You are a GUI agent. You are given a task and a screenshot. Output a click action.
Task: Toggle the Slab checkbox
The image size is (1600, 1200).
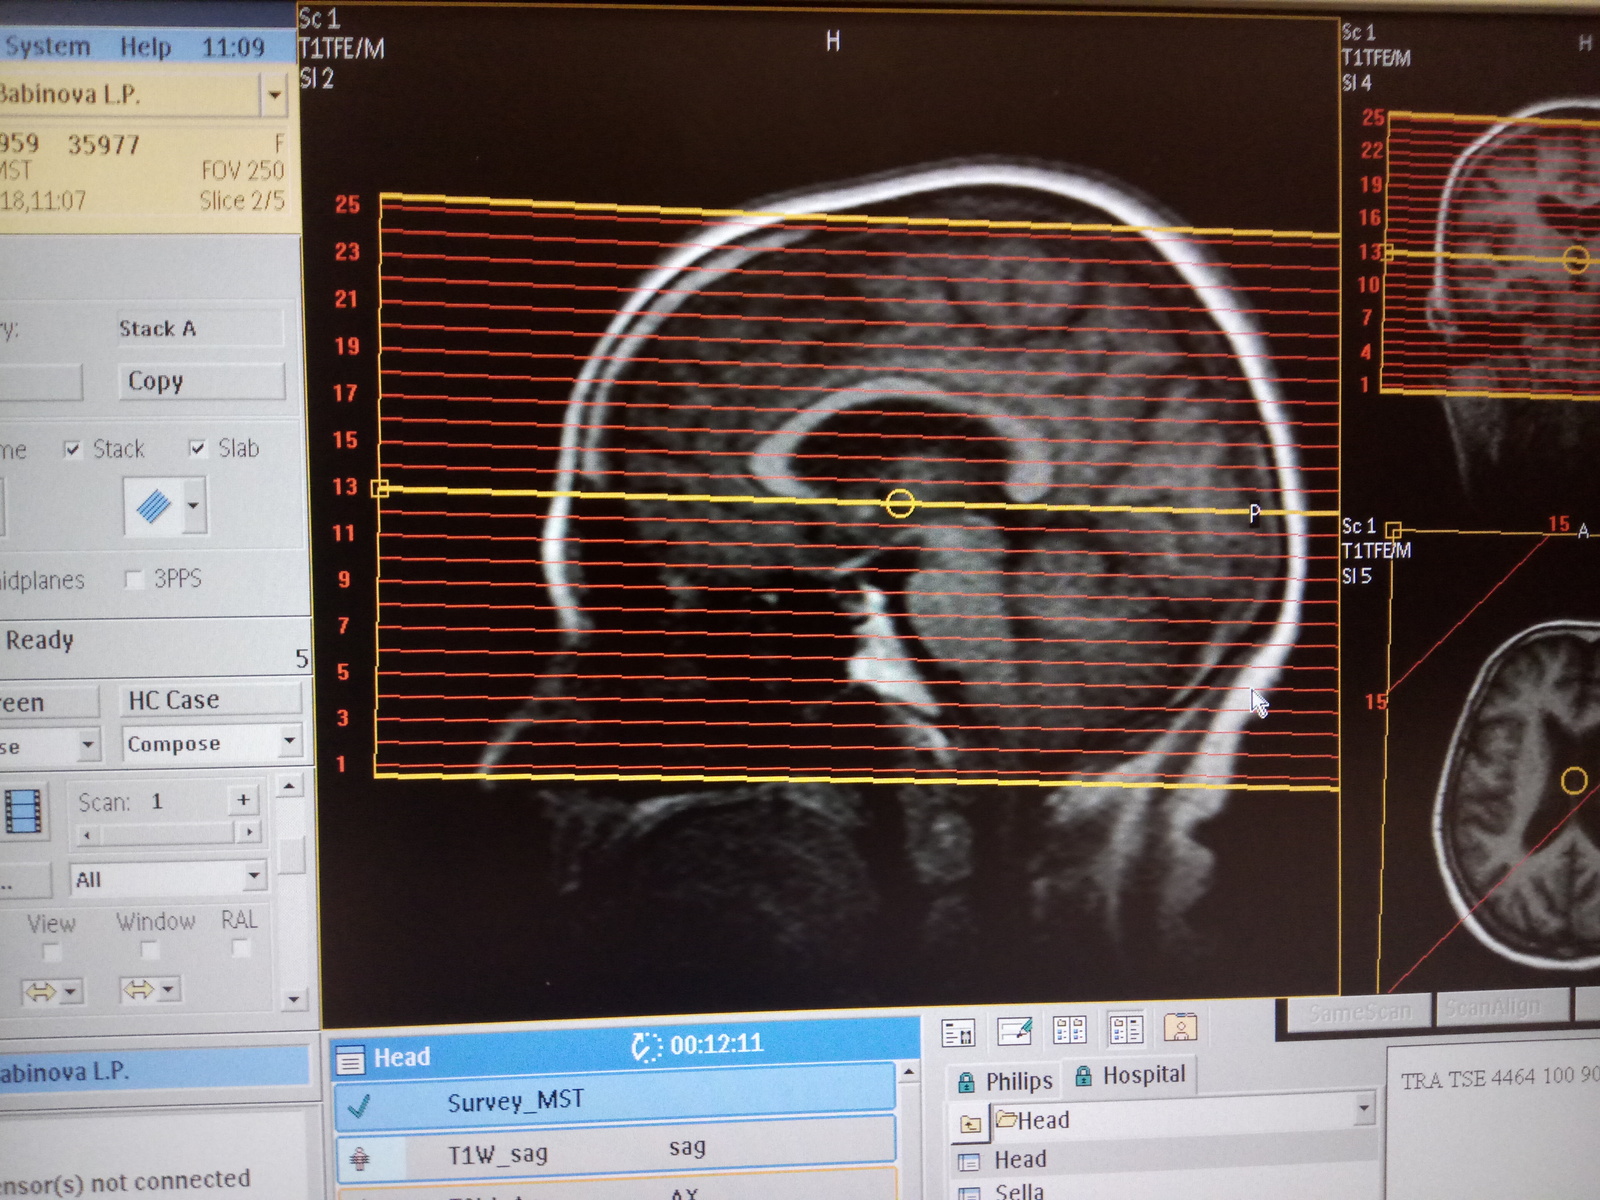[x=197, y=448]
